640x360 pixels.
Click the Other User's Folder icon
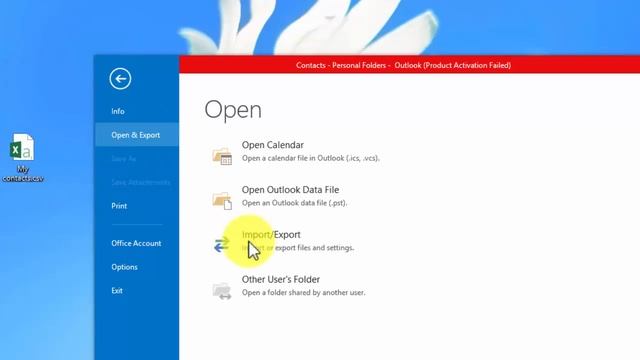coord(222,291)
